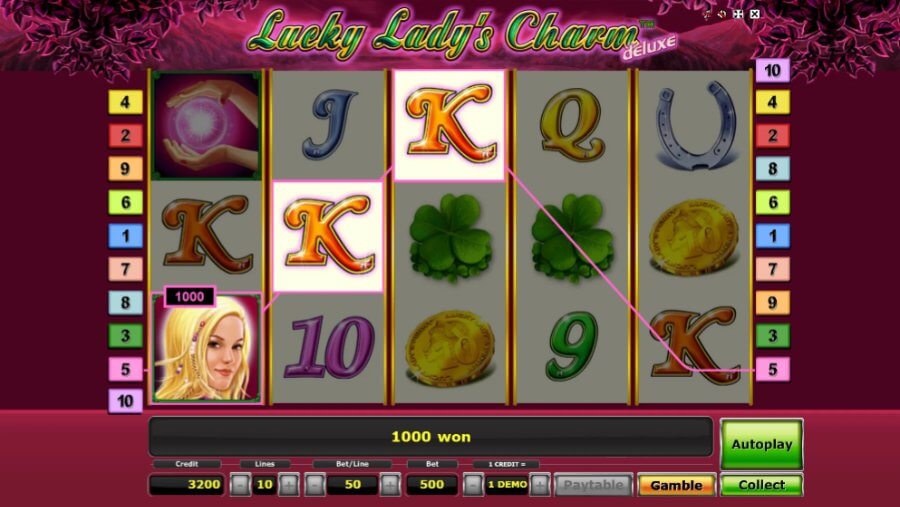The width and height of the screenshot is (900, 507).
Task: Start the Gamble feature
Action: click(676, 485)
